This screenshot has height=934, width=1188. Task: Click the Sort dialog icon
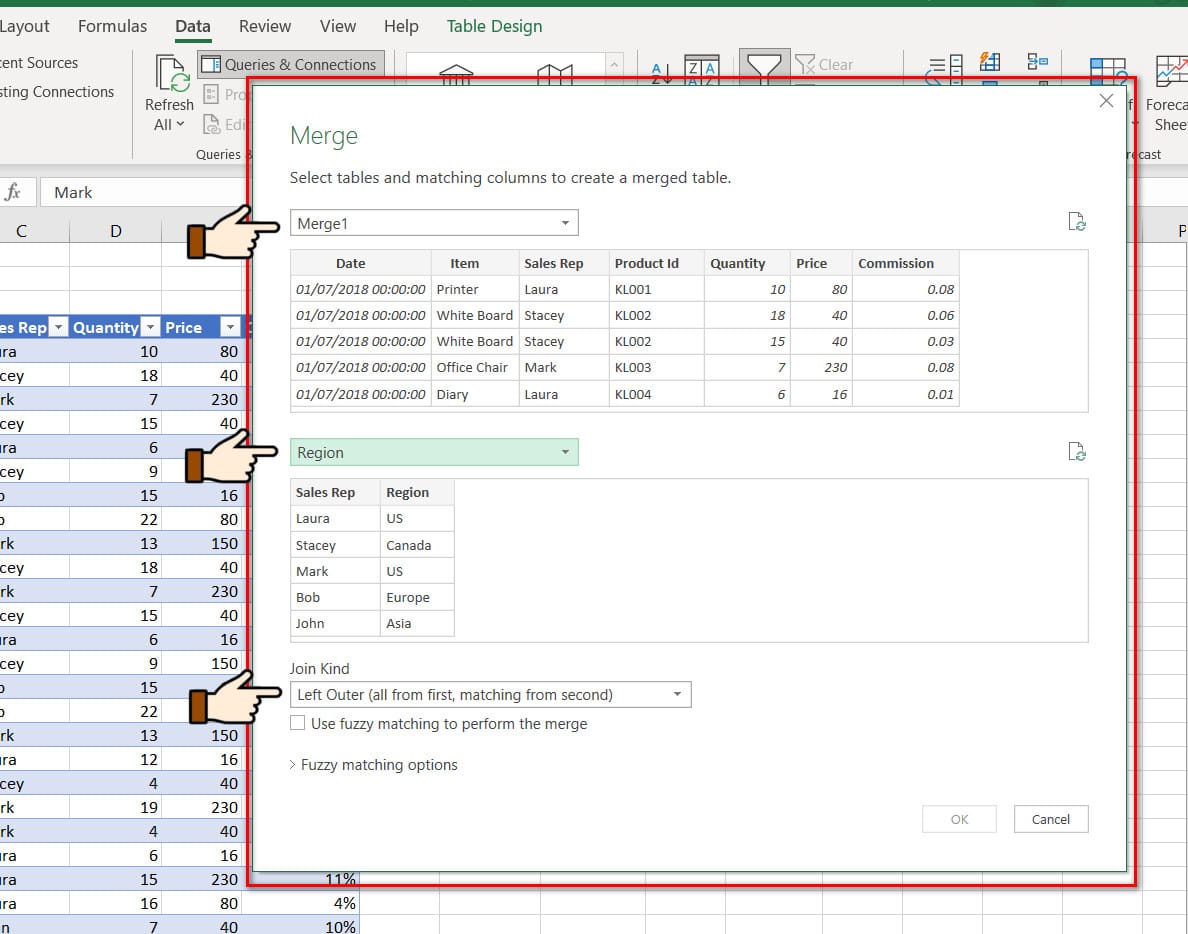point(701,70)
